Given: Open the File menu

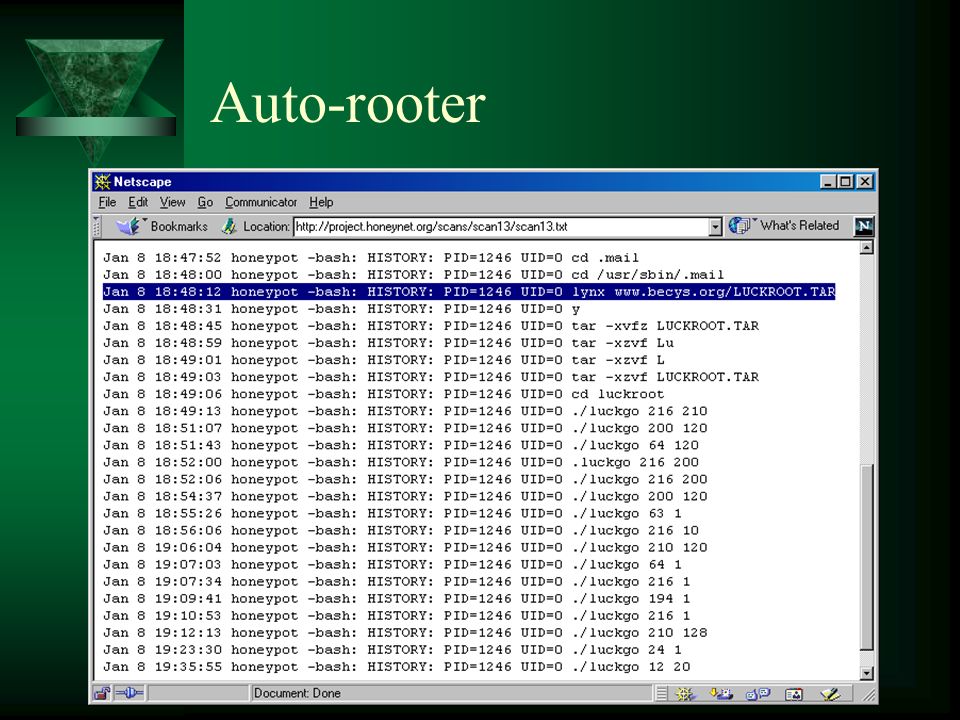Looking at the screenshot, I should [107, 202].
